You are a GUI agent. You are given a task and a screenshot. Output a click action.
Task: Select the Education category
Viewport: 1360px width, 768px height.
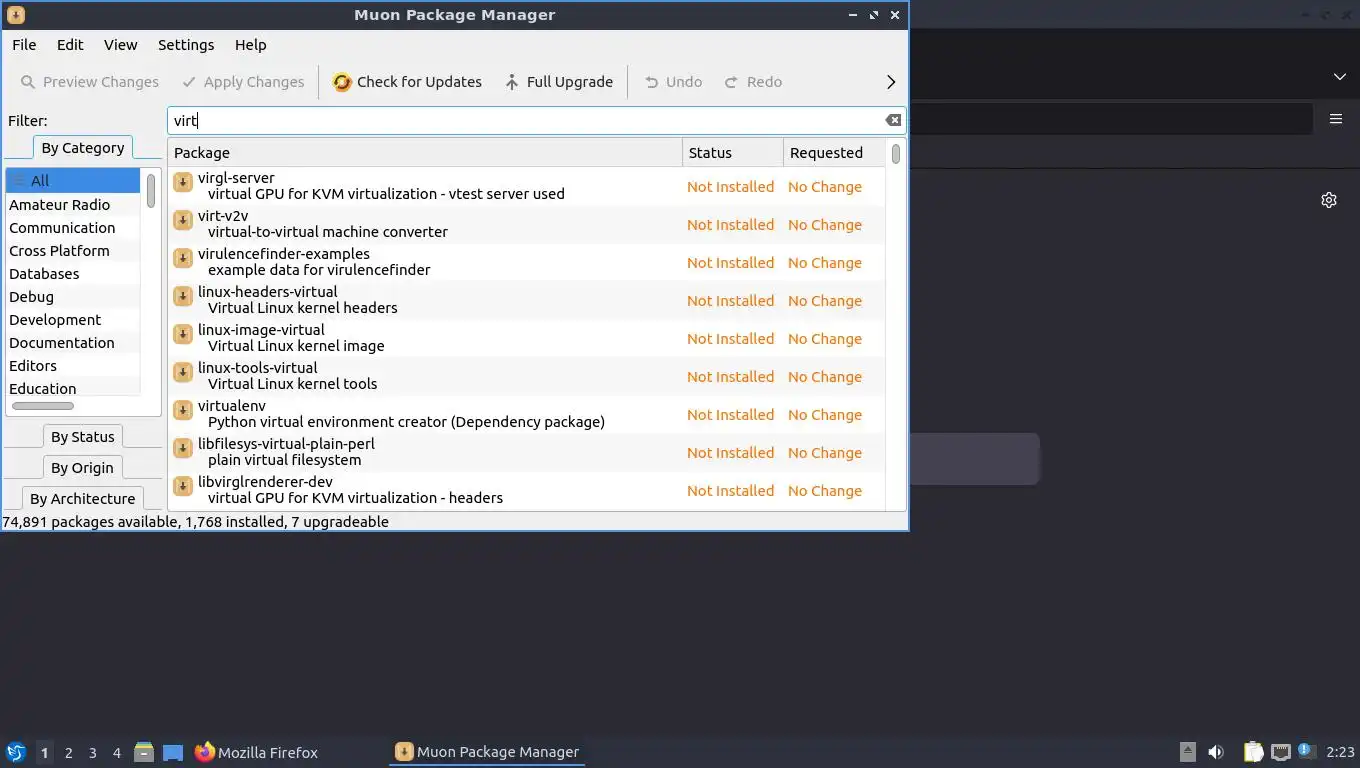[x=73, y=389]
